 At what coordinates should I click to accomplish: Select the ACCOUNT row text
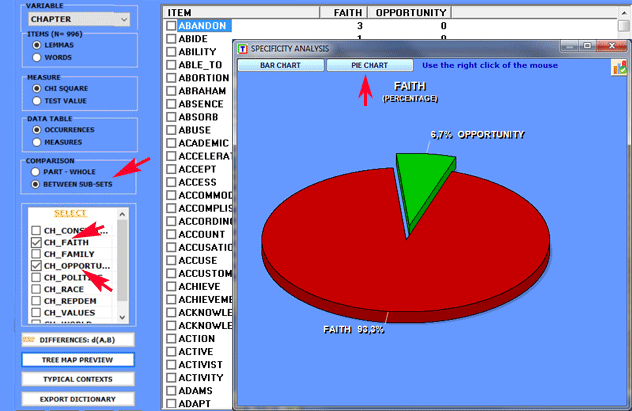pos(202,234)
